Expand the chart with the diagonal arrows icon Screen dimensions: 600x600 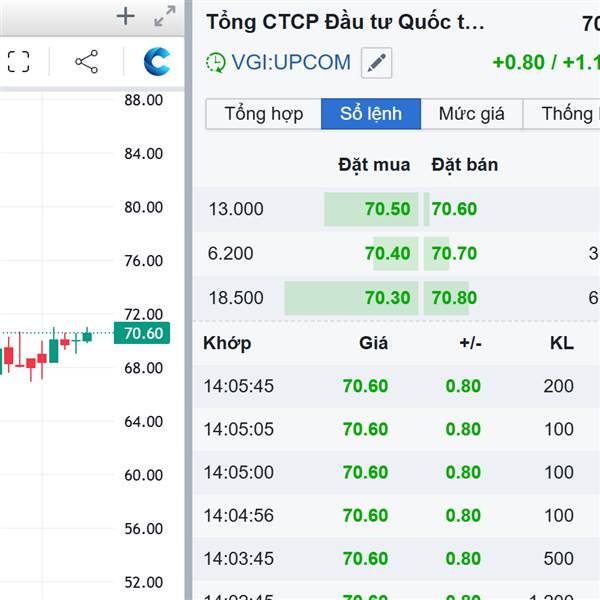pos(165,16)
